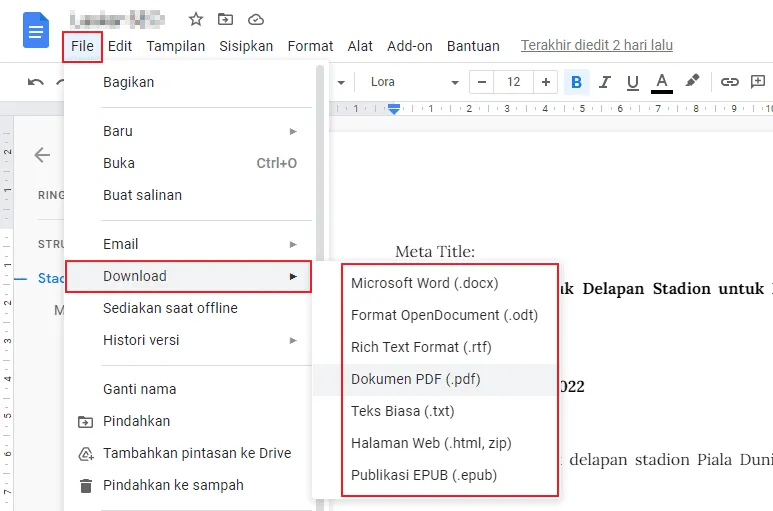Select Buka from the File menu
The image size is (773, 511).
pyautogui.click(x=189, y=163)
